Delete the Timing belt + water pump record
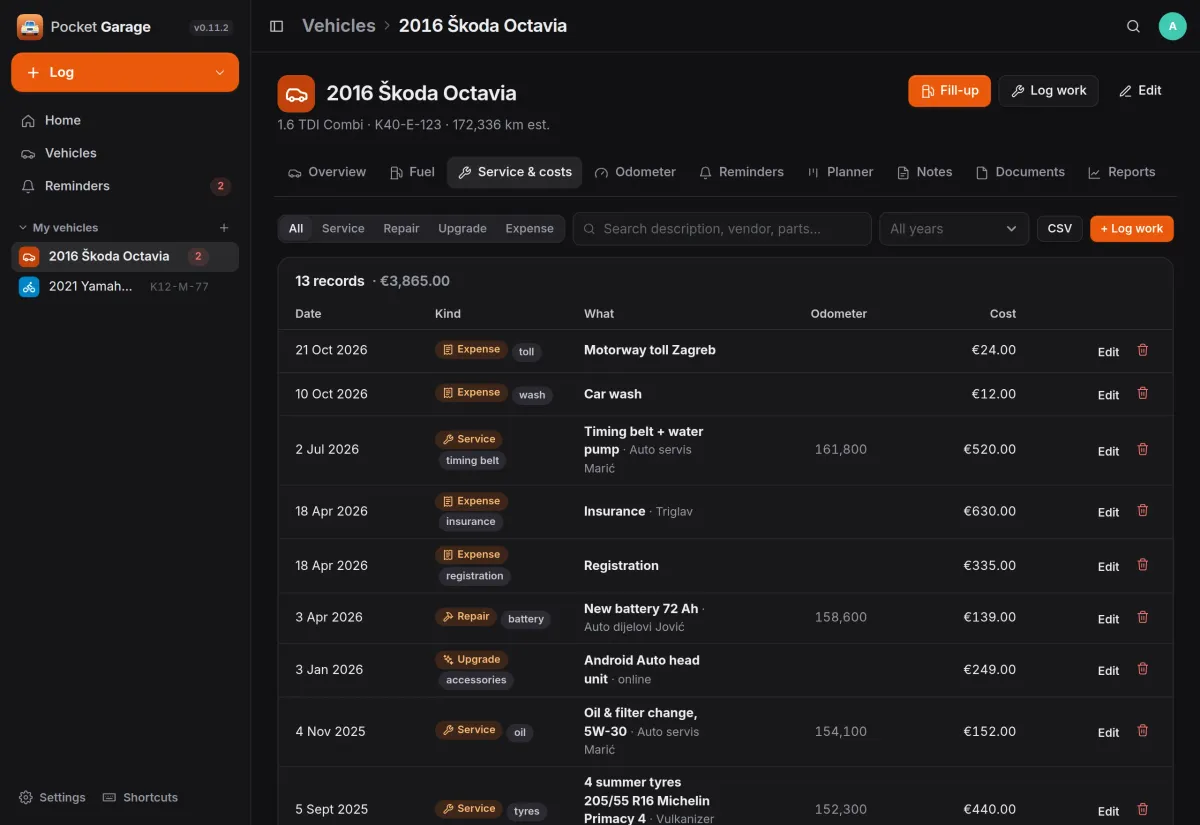This screenshot has width=1200, height=825. point(1143,449)
